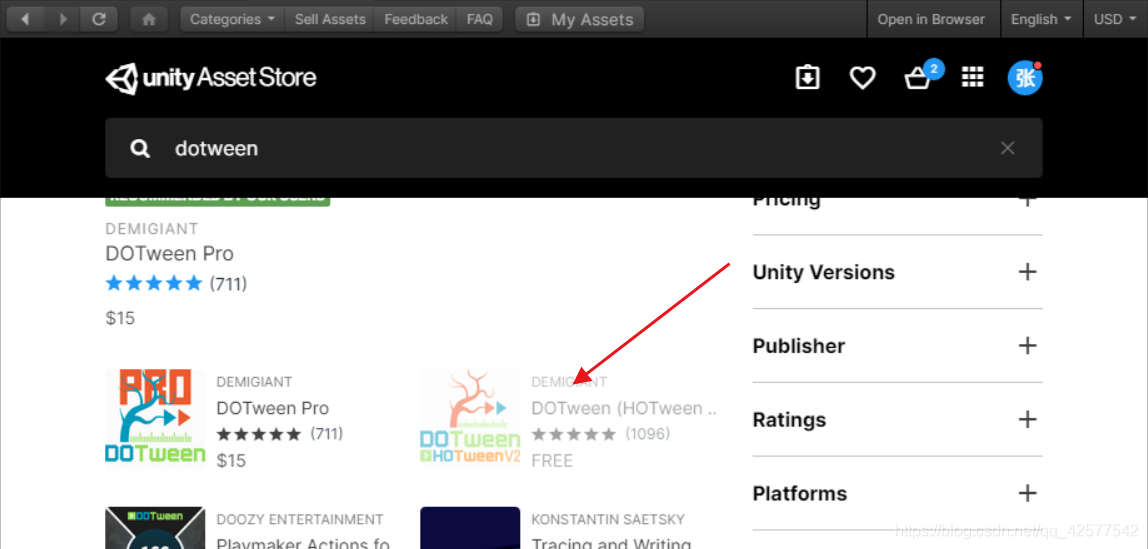The image size is (1148, 549).
Task: Open the Feedback page
Action: (416, 20)
